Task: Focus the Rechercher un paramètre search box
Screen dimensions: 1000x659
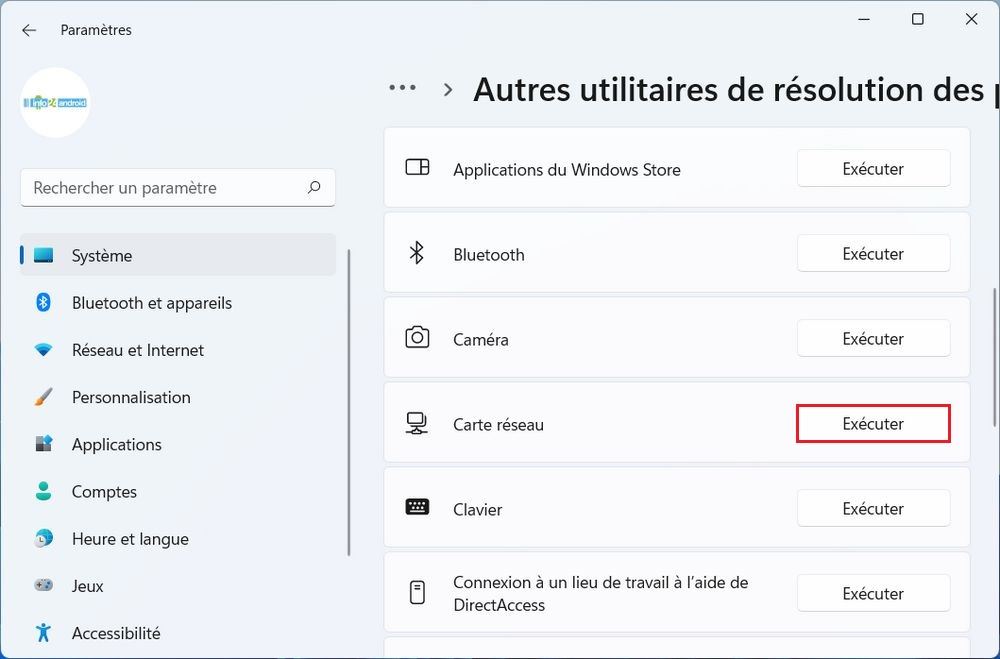Action: [x=165, y=188]
